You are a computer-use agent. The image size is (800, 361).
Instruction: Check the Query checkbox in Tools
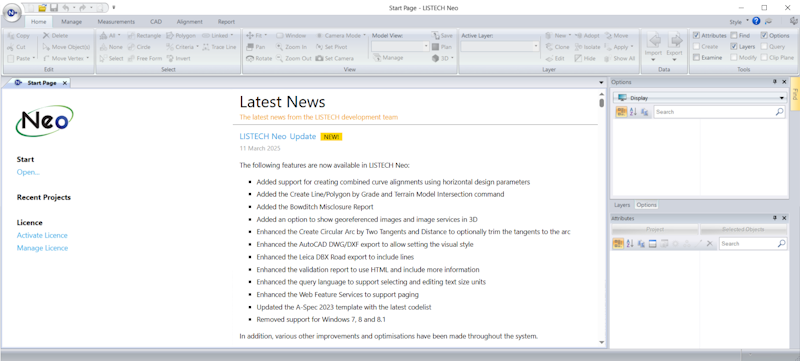764,47
